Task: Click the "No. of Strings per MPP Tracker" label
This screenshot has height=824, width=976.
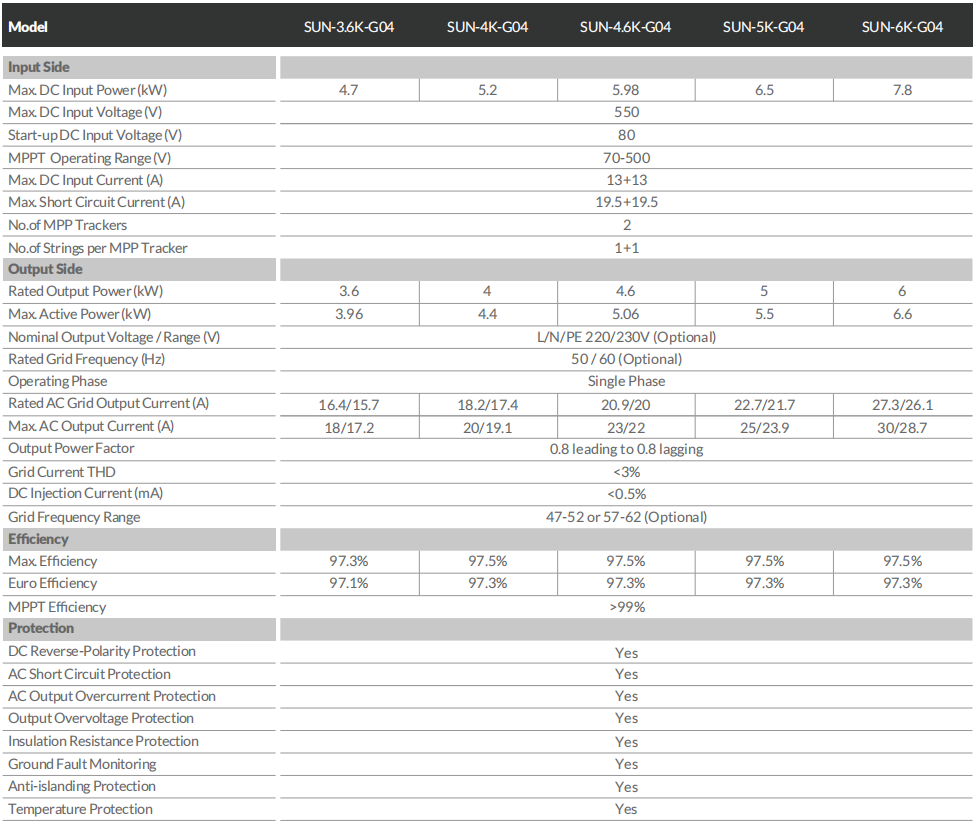Action: (98, 248)
